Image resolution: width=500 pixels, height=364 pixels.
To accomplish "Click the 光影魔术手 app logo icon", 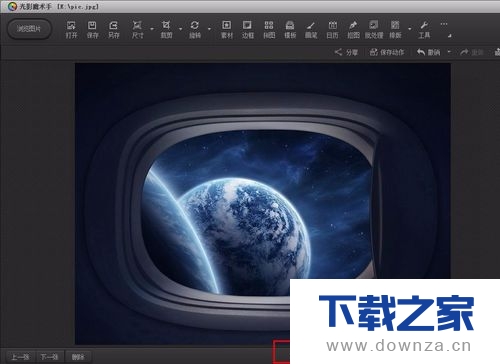I will tap(12, 6).
